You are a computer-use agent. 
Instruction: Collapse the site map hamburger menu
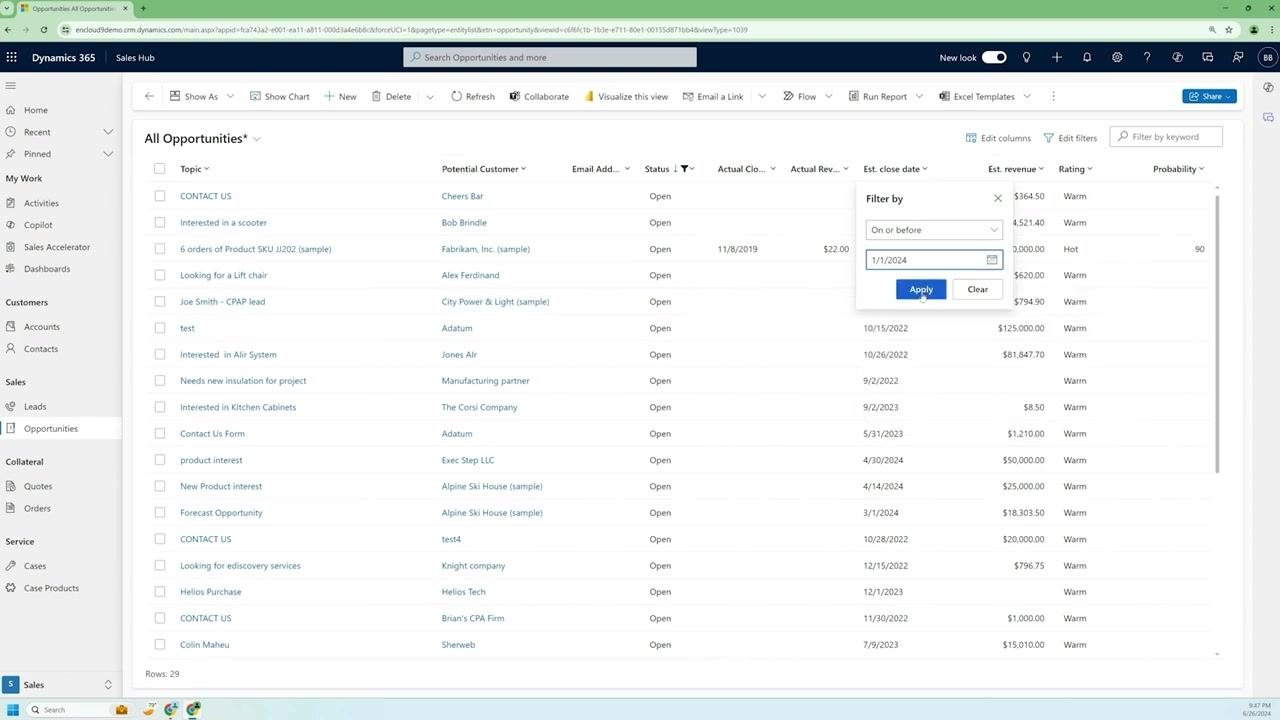tap(11, 86)
